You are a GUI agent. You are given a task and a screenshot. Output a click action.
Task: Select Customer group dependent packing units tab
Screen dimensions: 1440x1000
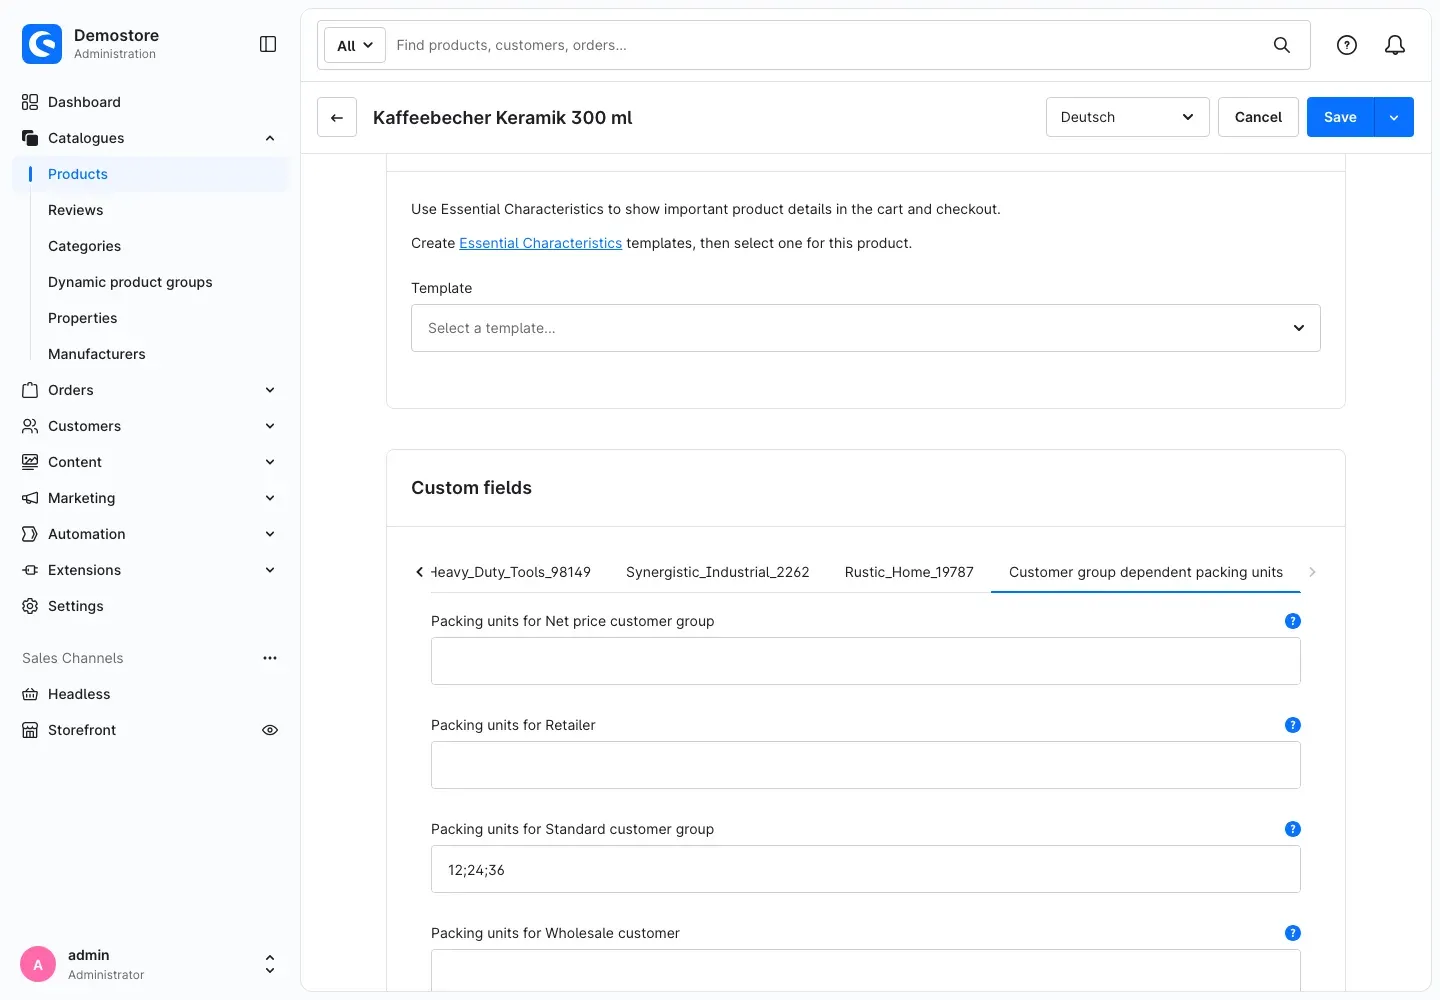[x=1145, y=572]
